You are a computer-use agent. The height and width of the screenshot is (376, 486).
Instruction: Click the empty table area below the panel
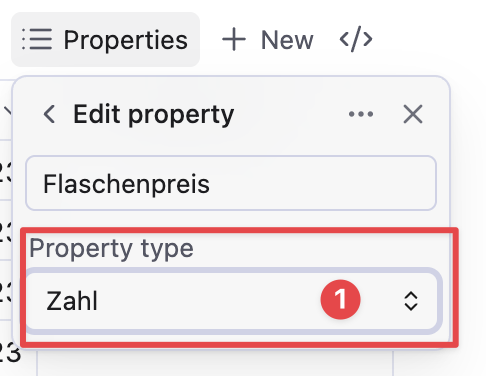215,363
